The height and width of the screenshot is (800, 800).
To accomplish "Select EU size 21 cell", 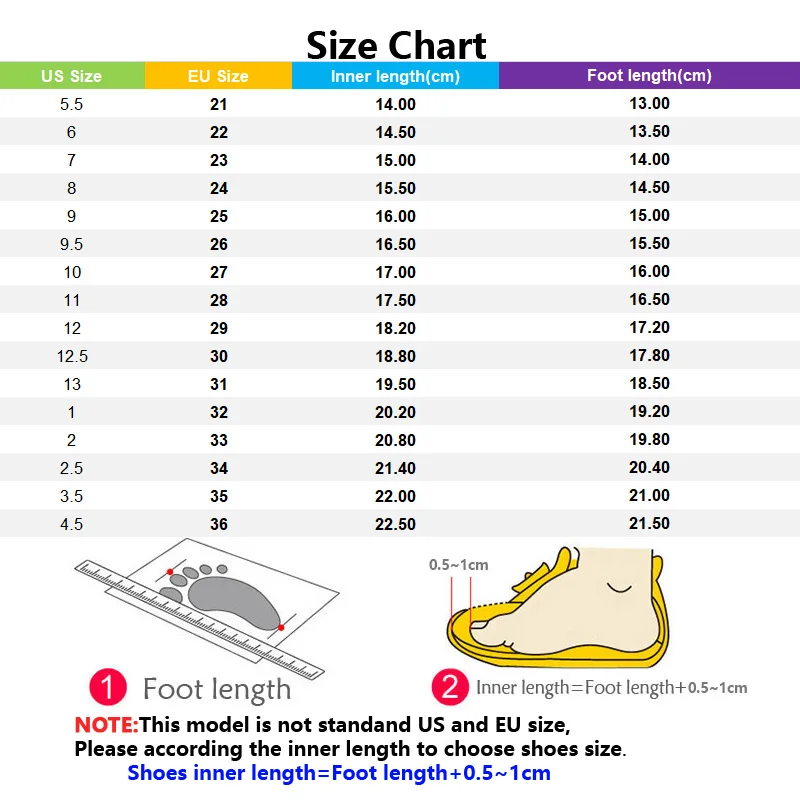I will 219,104.
